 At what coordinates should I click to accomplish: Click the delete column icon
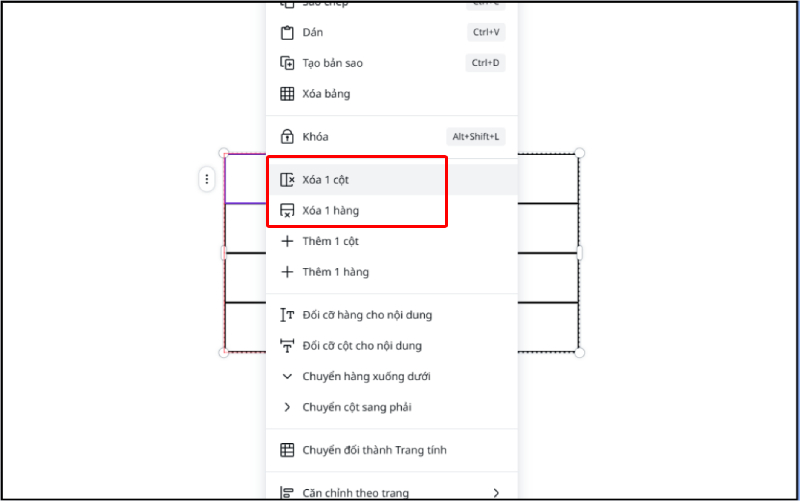287,180
